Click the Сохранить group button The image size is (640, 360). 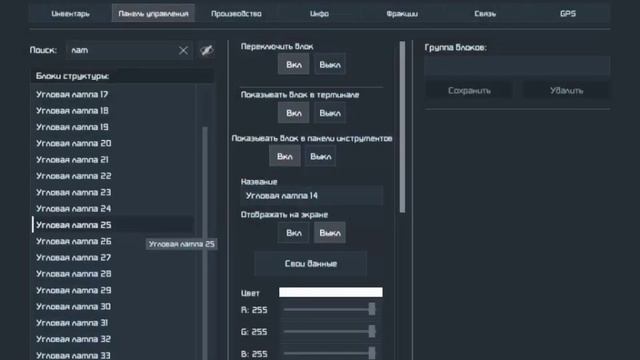(469, 91)
